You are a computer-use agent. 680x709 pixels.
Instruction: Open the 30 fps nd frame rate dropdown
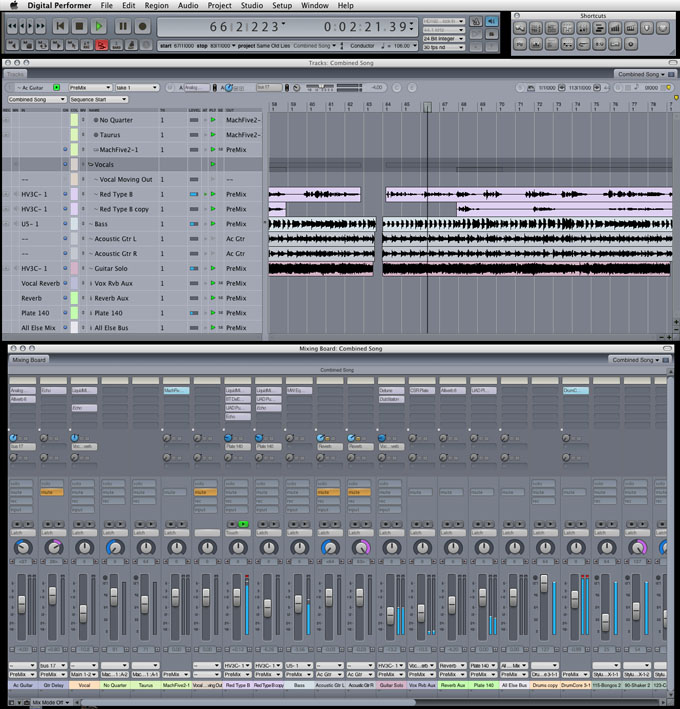(x=444, y=47)
